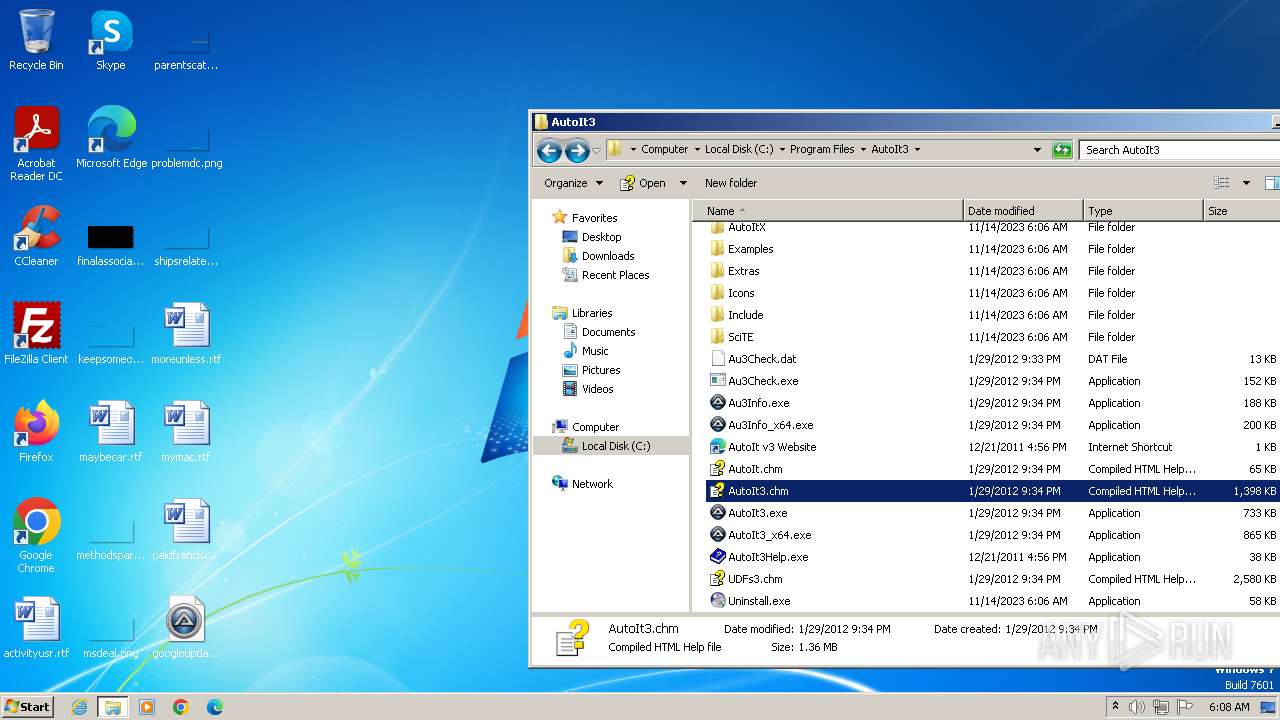Open Acrobat Reader DC desktop shortcut
1280x720 pixels.
click(x=36, y=143)
